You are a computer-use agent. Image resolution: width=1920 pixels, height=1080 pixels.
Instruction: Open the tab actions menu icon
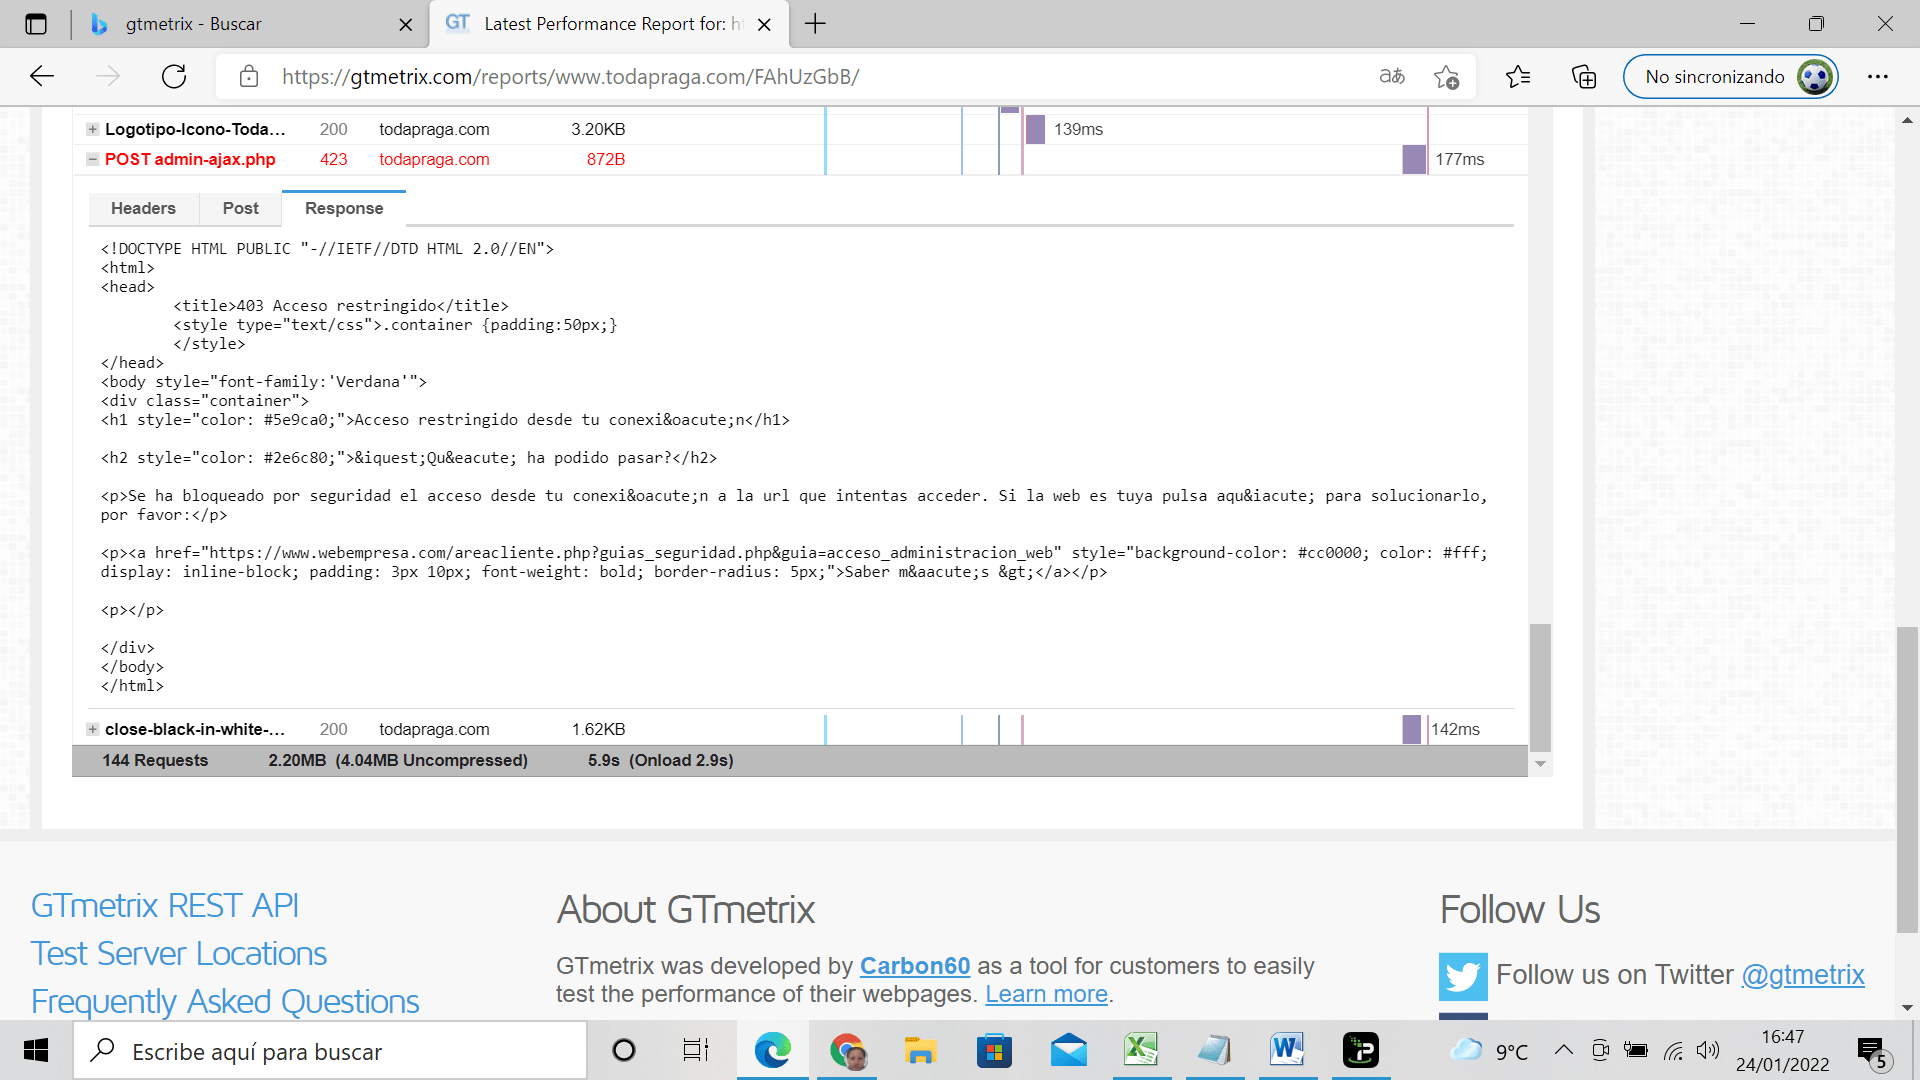[x=36, y=24]
